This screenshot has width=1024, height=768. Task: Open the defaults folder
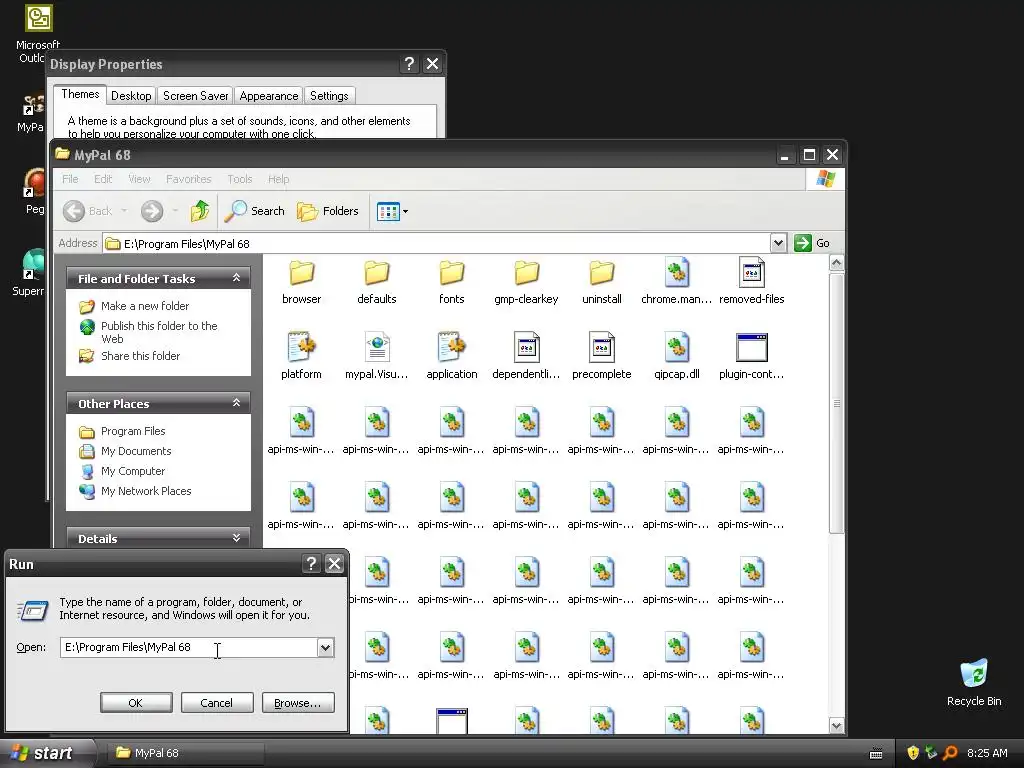(x=376, y=281)
